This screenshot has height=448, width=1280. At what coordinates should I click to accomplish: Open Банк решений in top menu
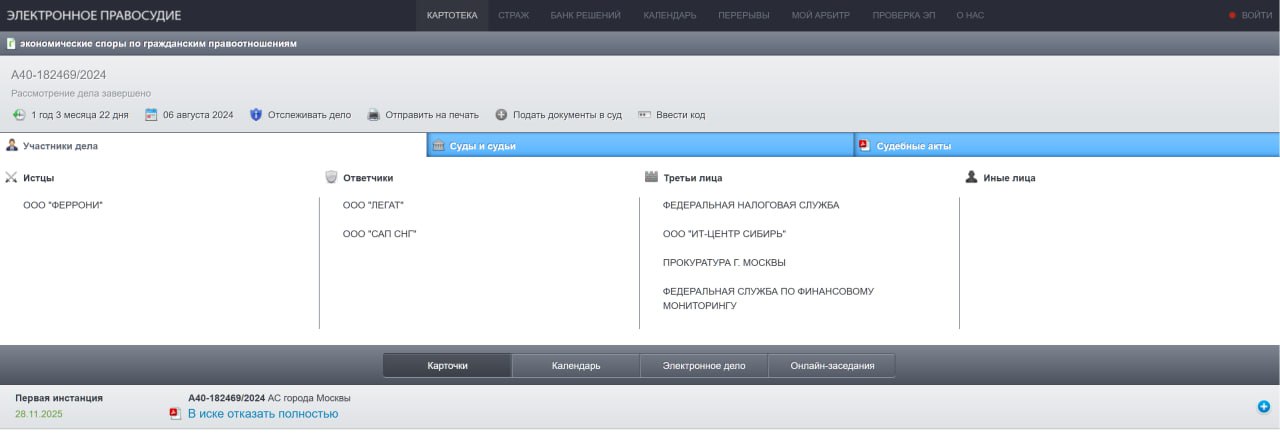(x=586, y=15)
